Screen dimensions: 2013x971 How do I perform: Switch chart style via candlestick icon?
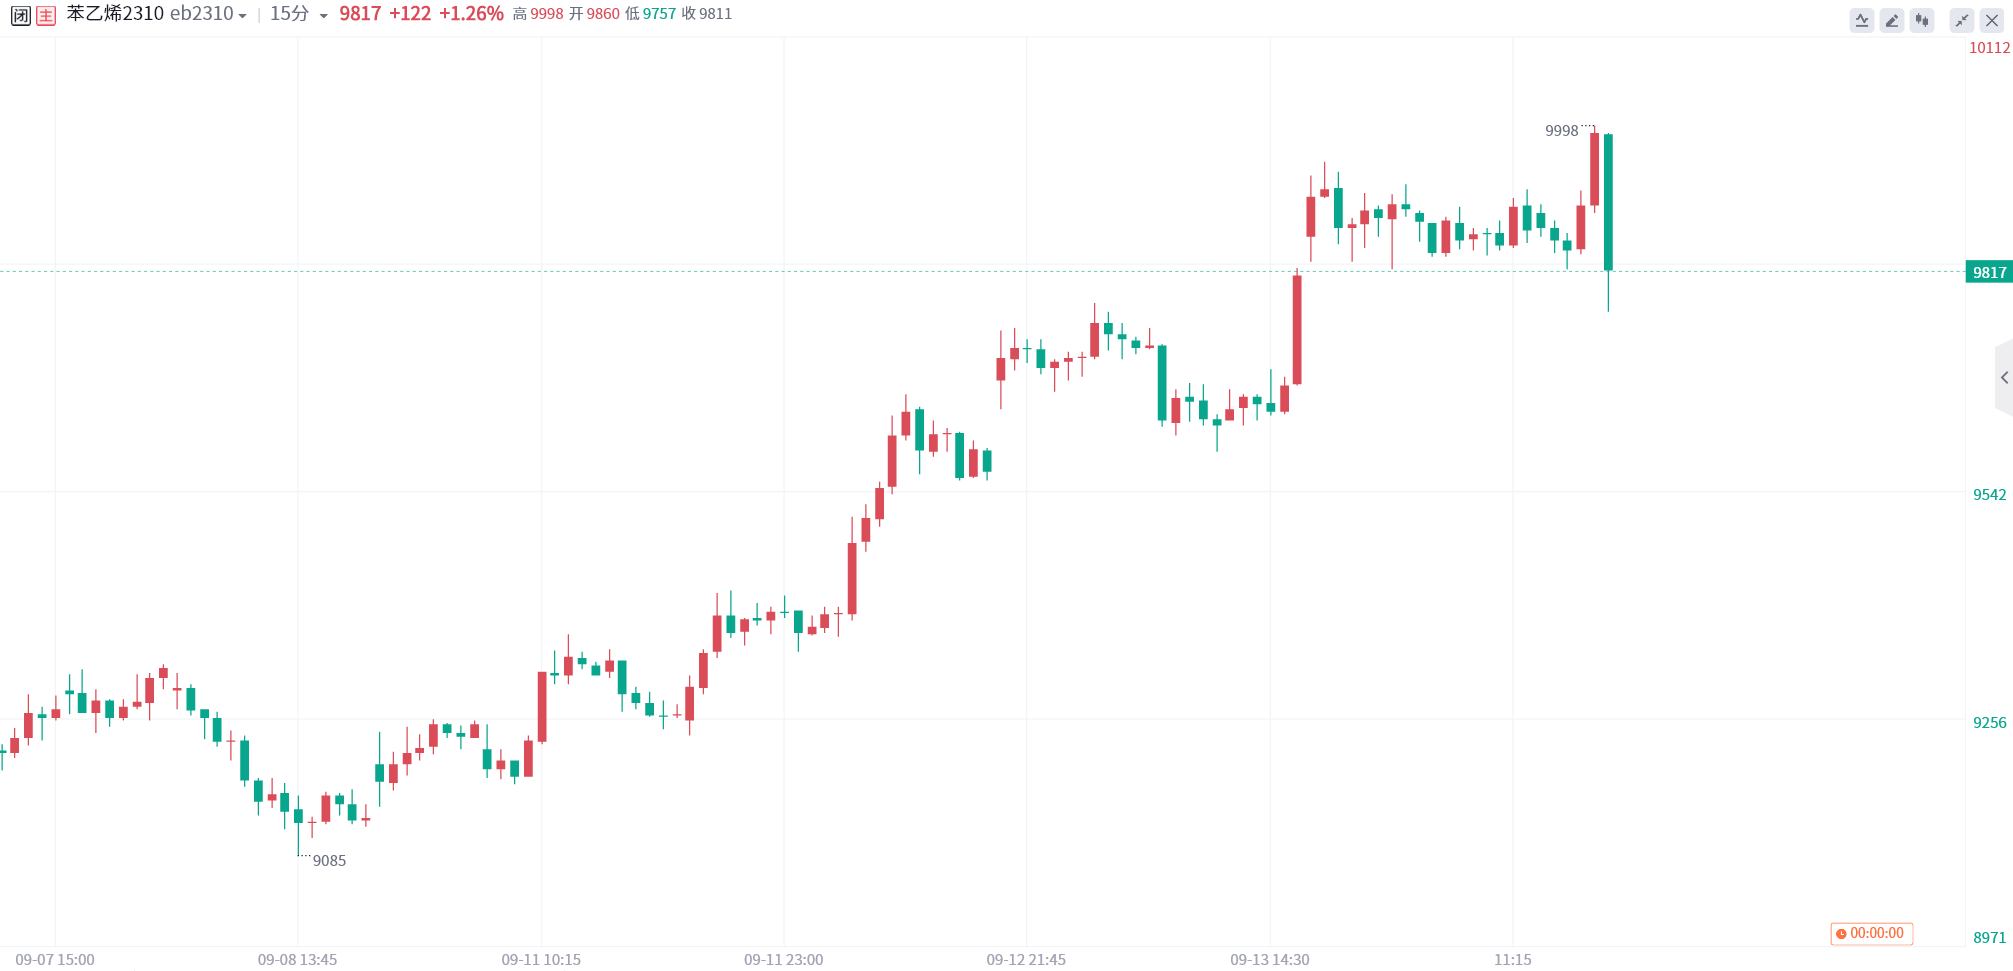pos(1922,20)
